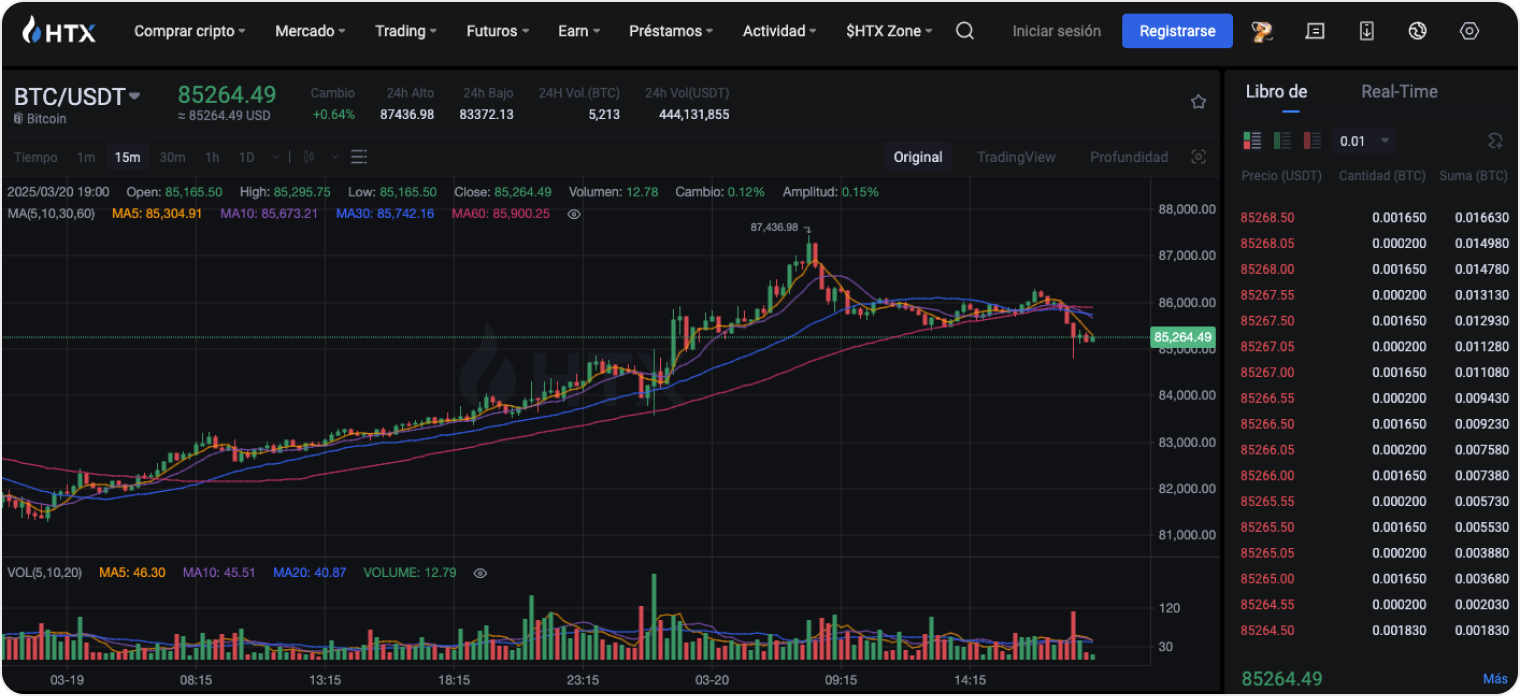
Task: Open the download app icon
Action: pos(1366,31)
